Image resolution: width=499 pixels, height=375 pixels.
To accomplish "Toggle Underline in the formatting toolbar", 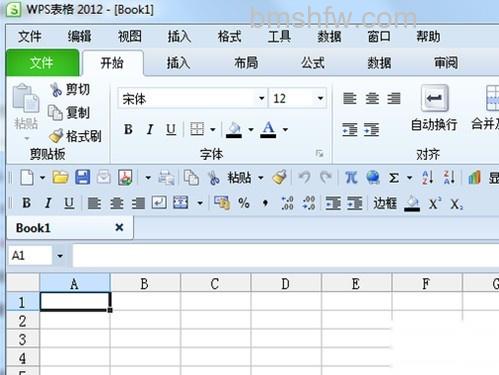I will [69, 203].
